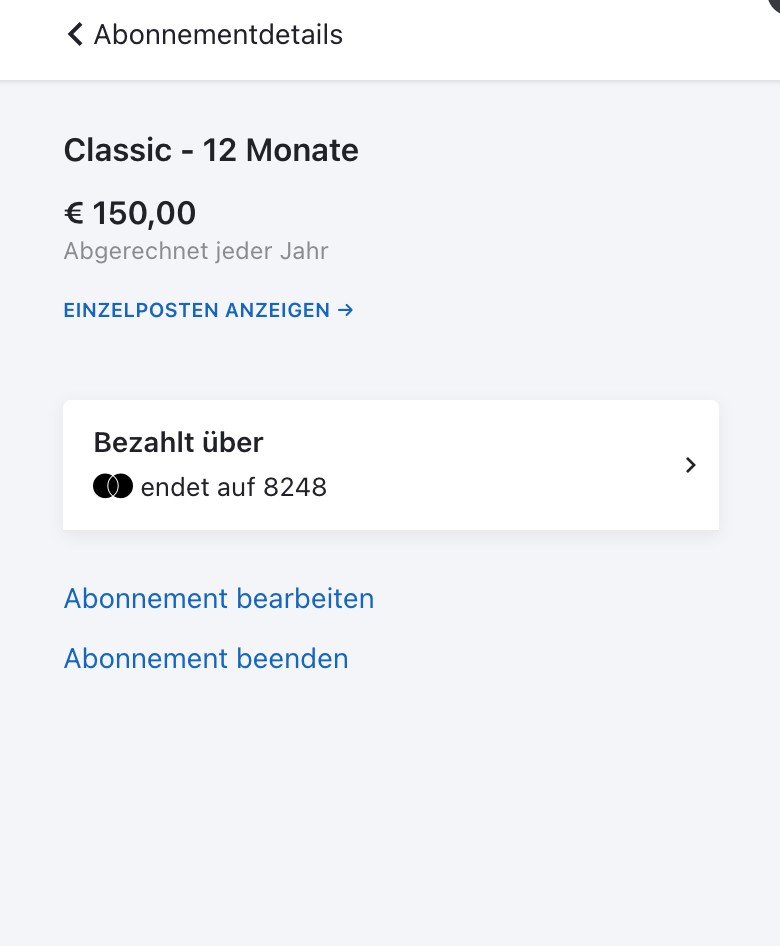Screen dimensions: 780x946
Task: Click the word Monate in plan title
Action: coord(302,150)
